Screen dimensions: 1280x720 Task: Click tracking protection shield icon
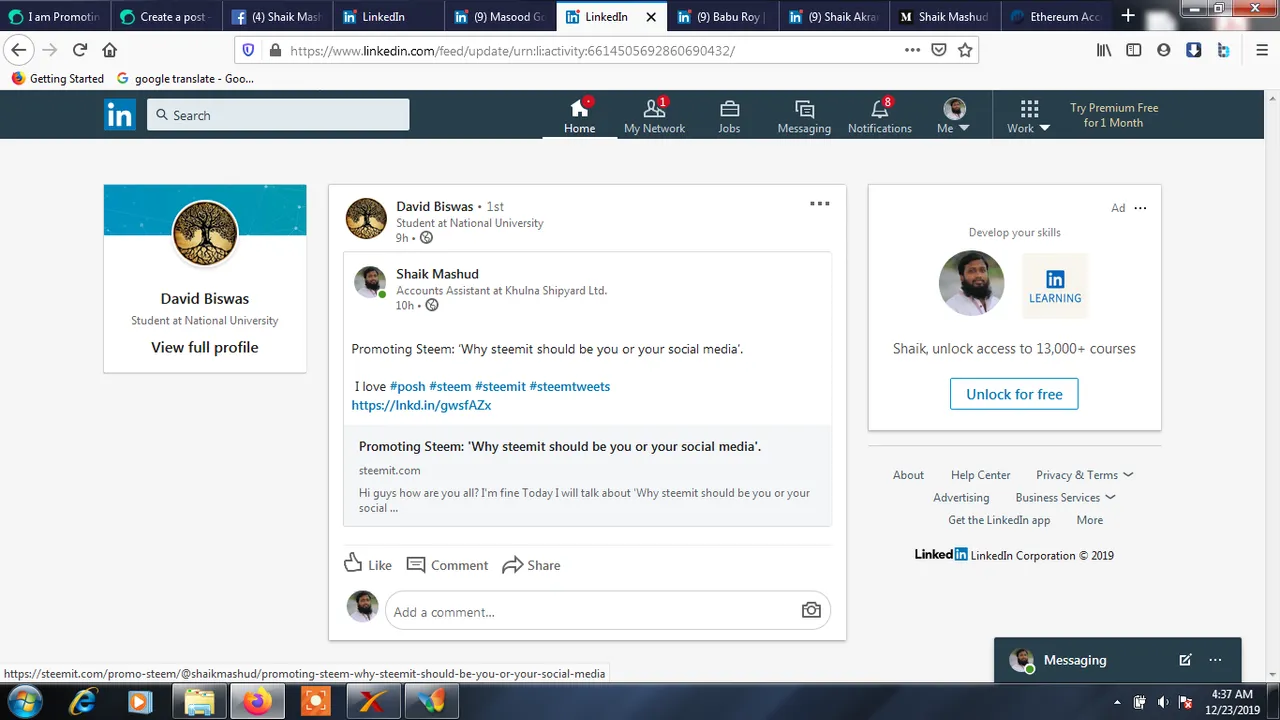(x=248, y=50)
